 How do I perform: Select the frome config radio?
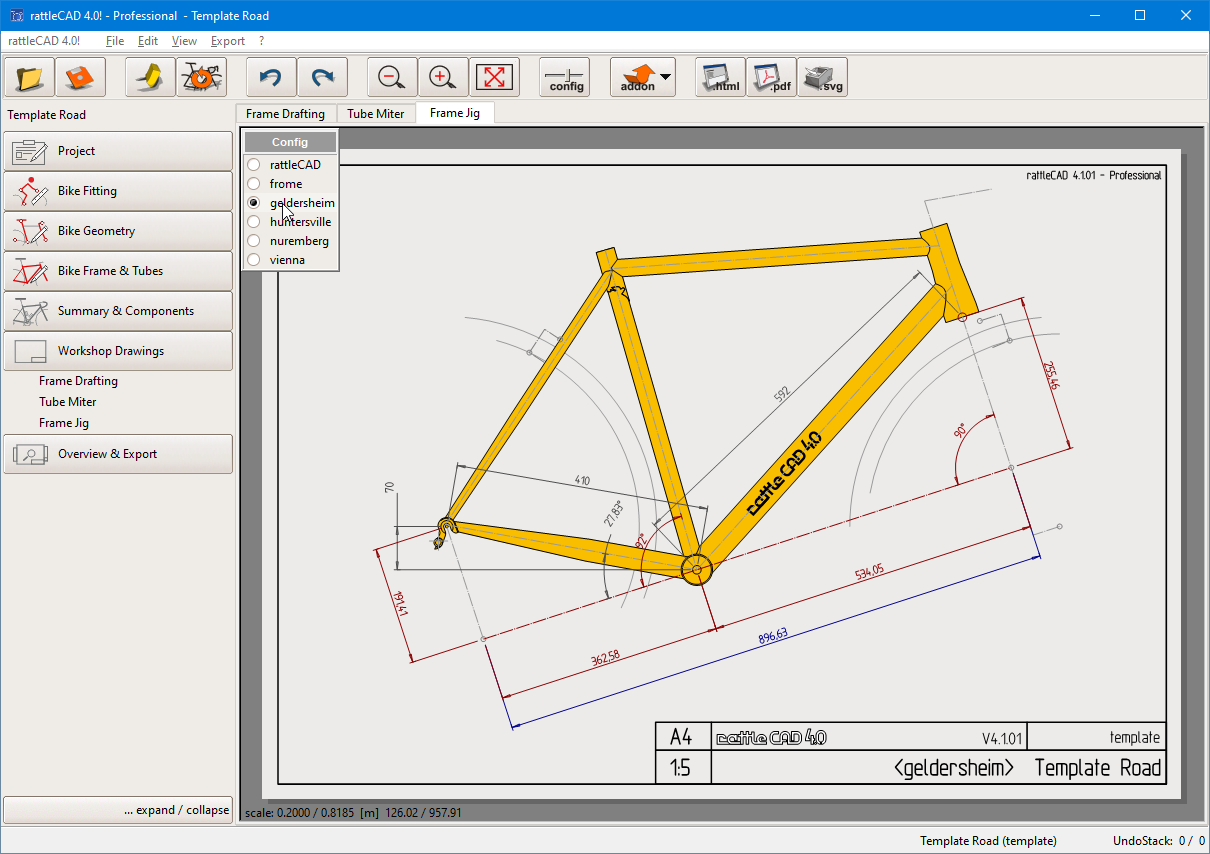coord(254,184)
